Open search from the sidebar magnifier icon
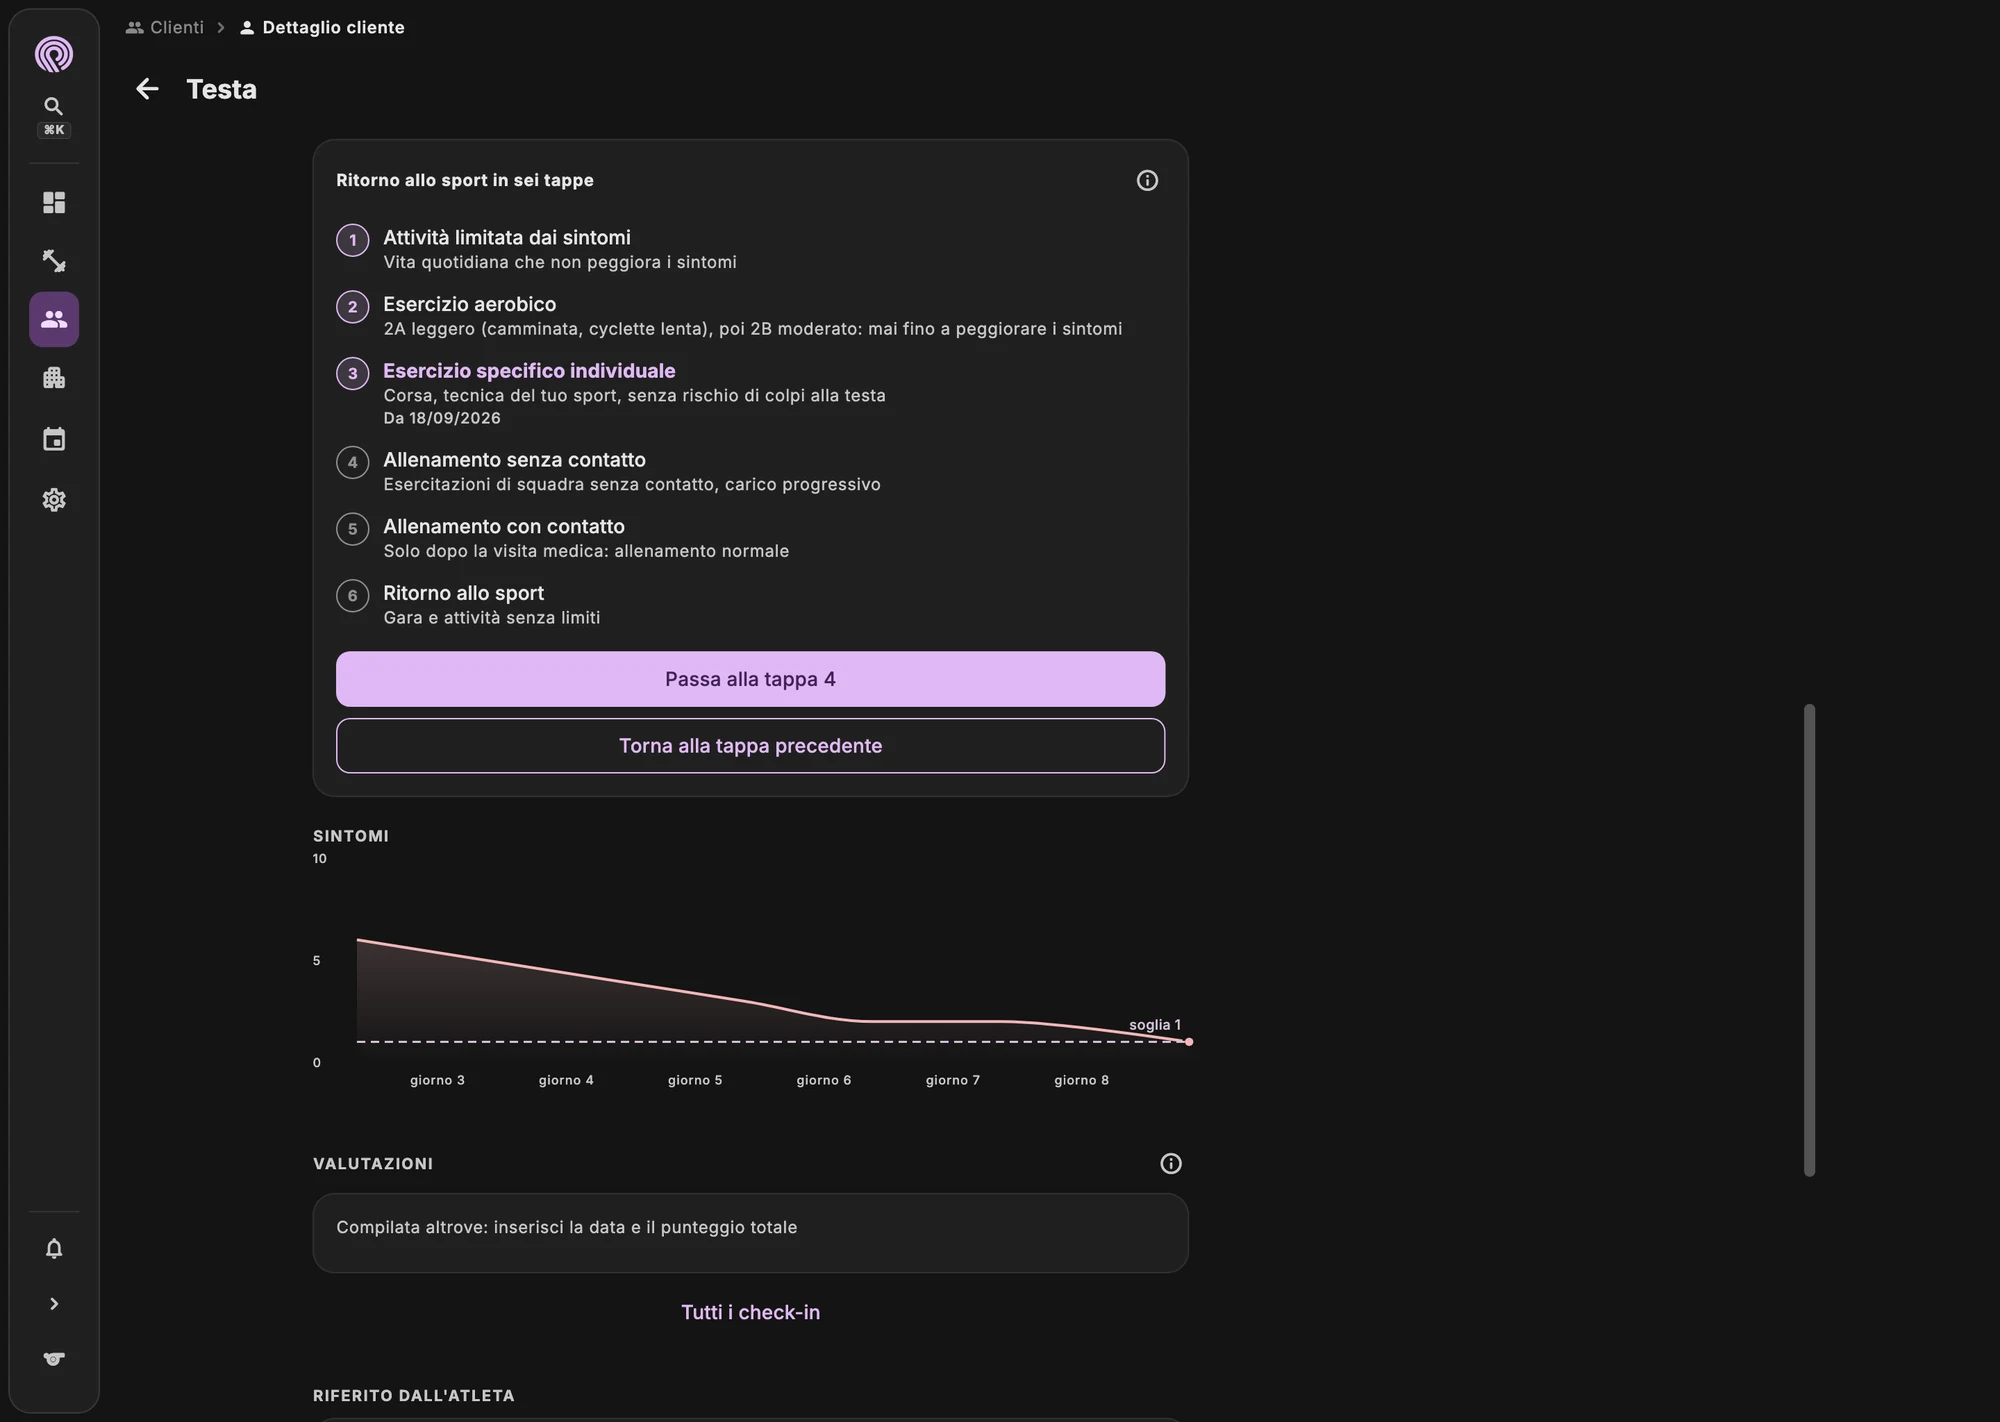The width and height of the screenshot is (2000, 1422). point(54,106)
